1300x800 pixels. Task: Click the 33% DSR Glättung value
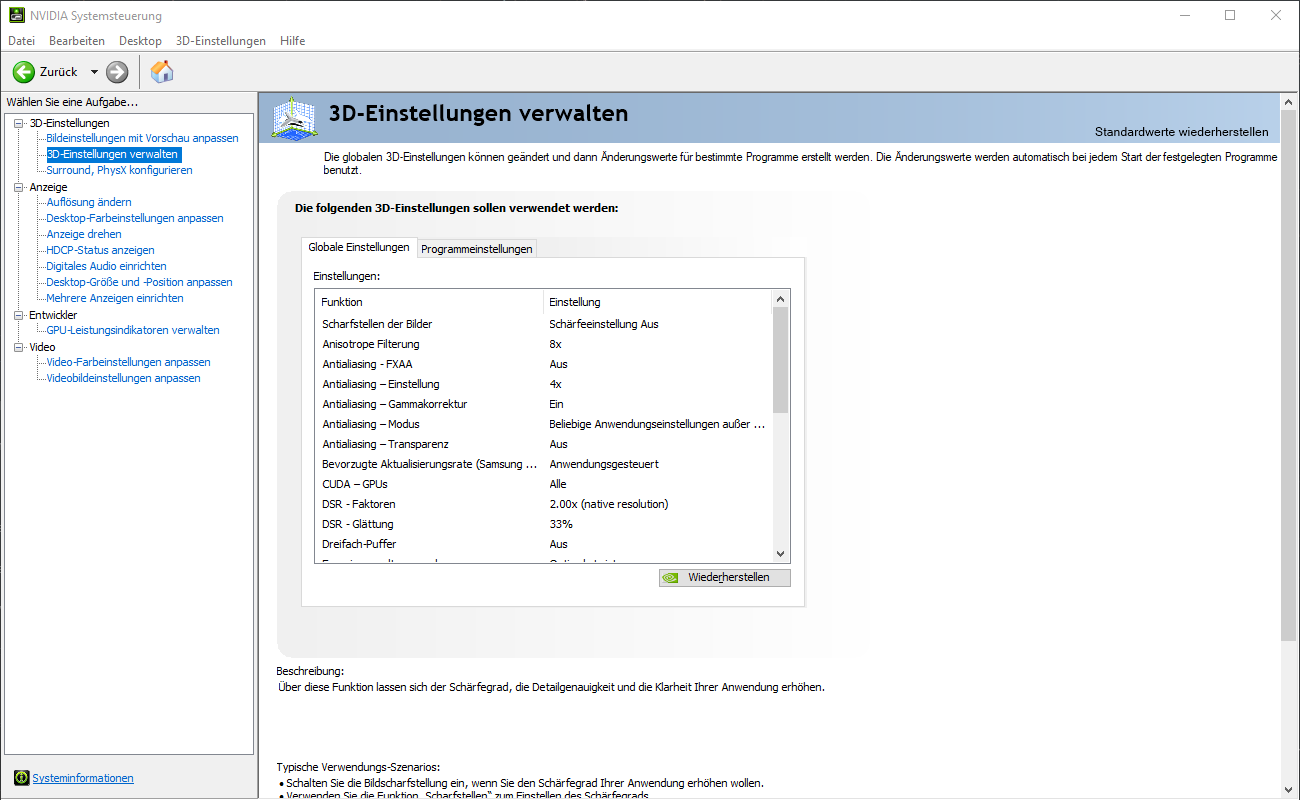pos(561,524)
